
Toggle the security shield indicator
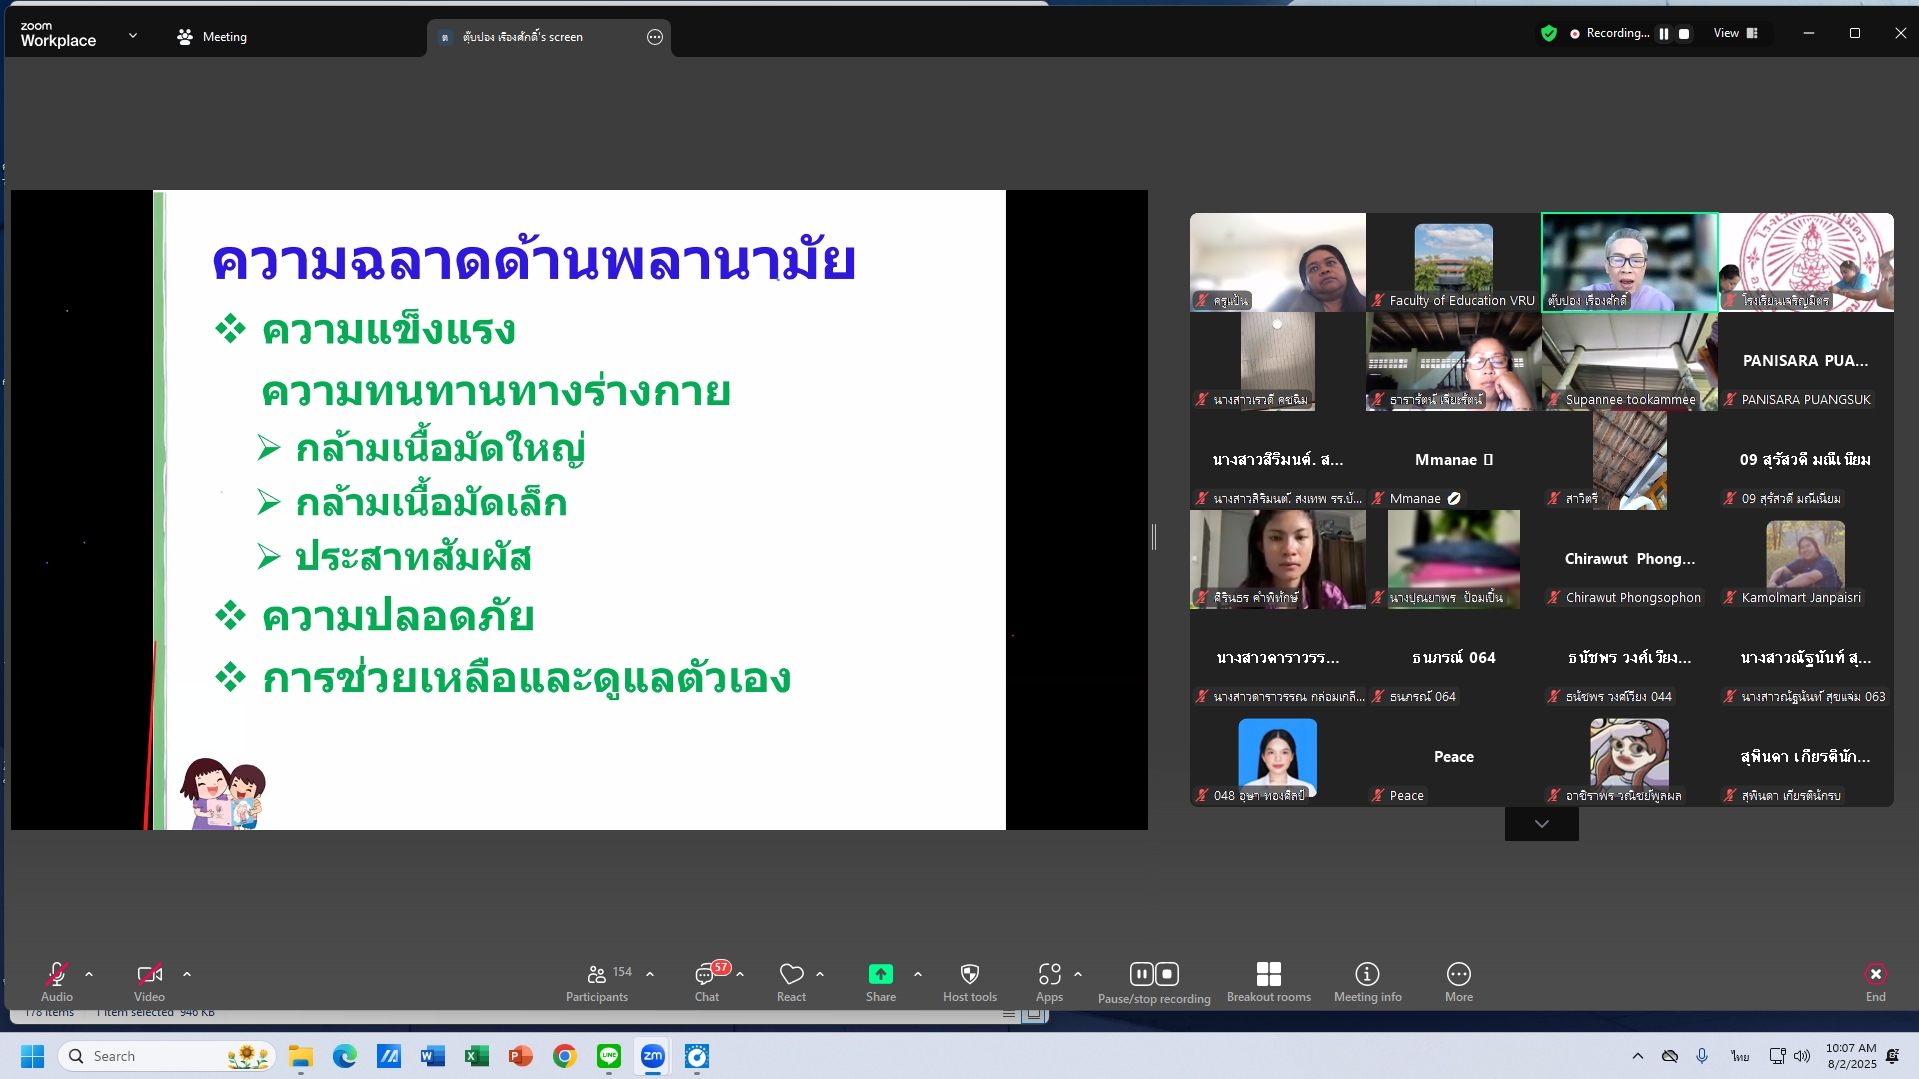tap(1548, 33)
